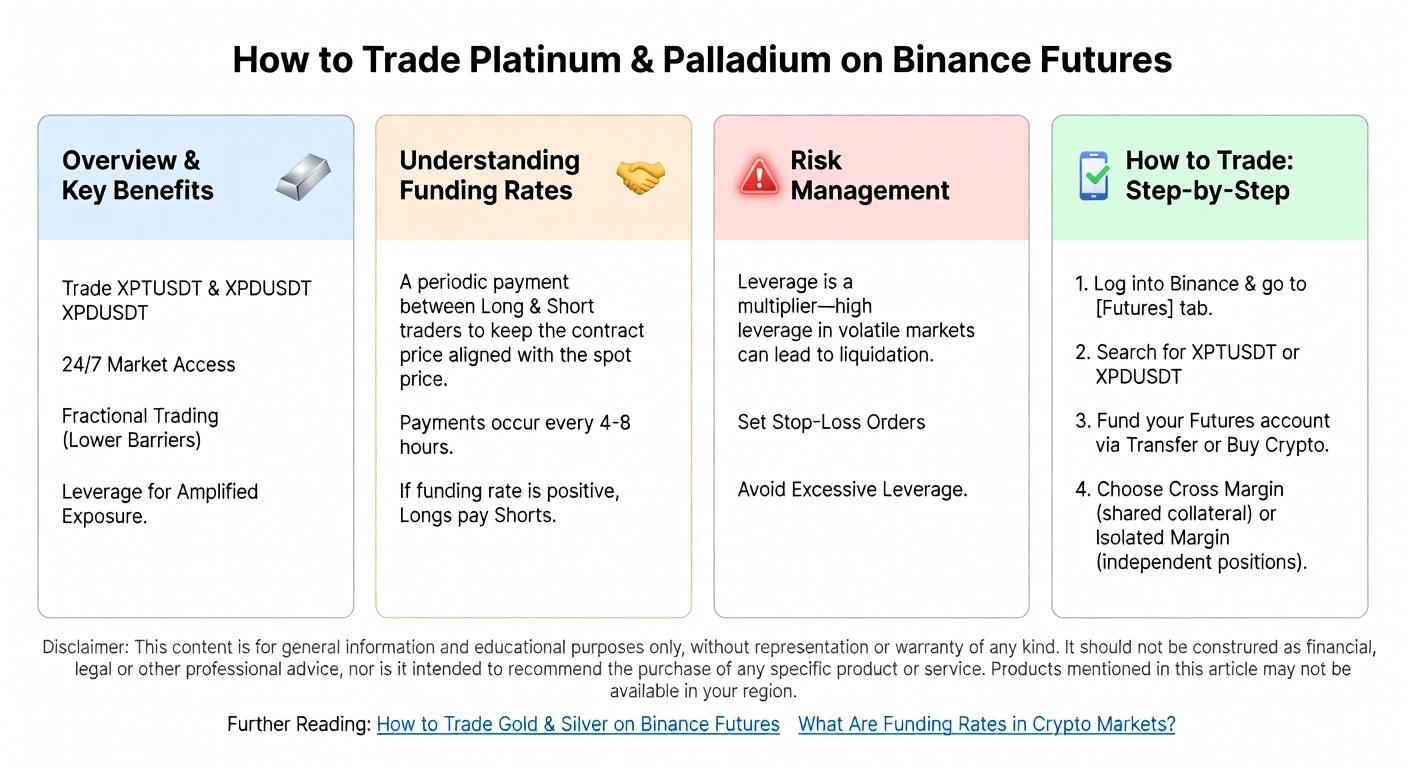This screenshot has width=1408, height=768.
Task: Click the 24/7 Market Access text
Action: [x=149, y=364]
